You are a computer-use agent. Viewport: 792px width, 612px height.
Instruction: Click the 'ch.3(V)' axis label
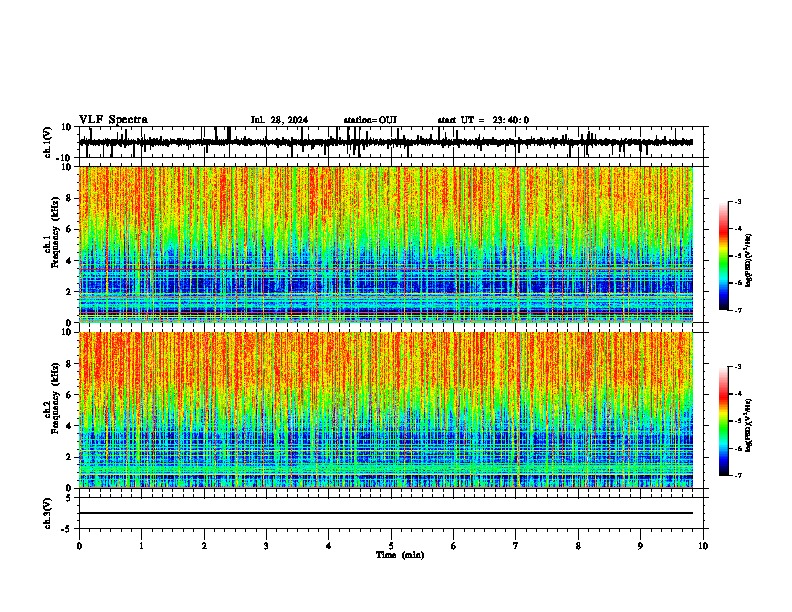[x=48, y=513]
